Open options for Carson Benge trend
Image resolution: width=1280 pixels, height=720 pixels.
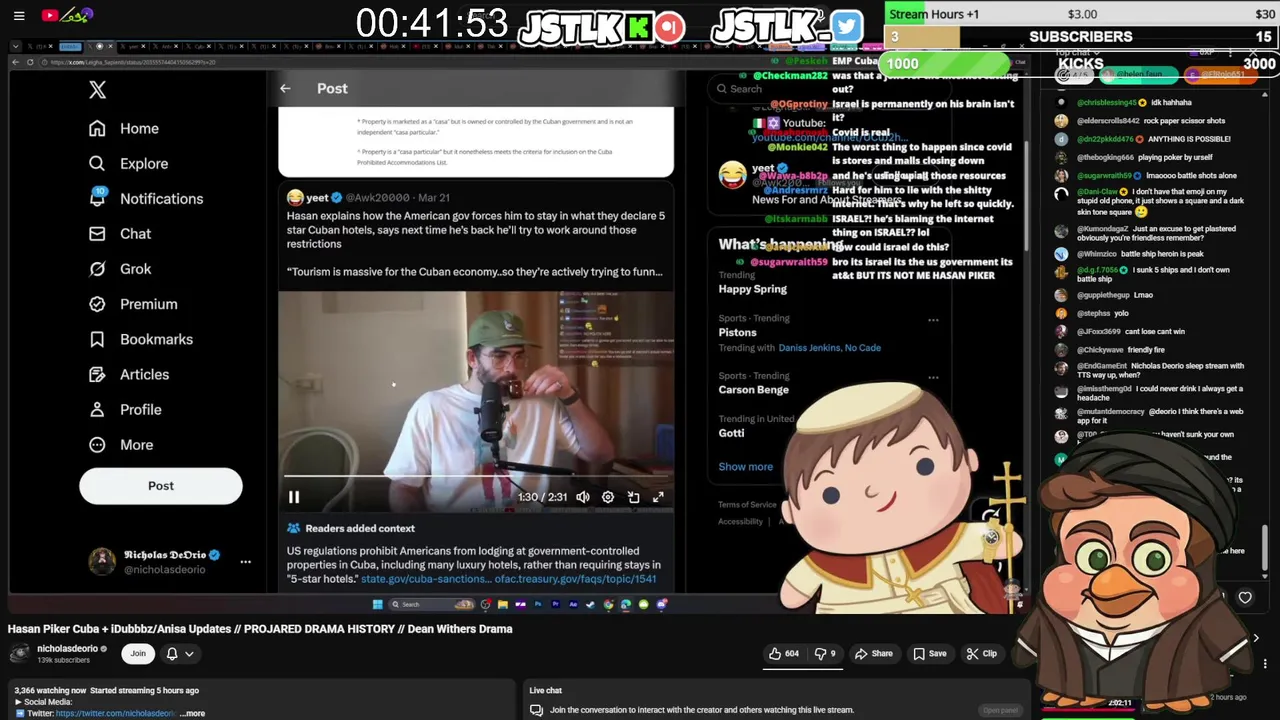933,378
